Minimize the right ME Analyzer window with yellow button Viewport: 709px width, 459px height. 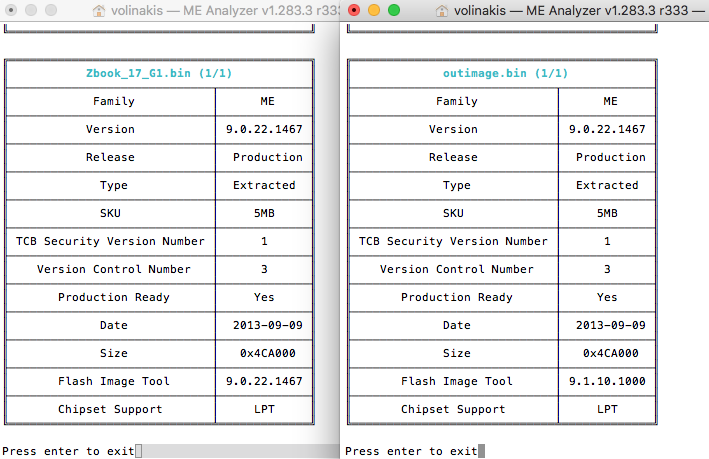point(374,10)
